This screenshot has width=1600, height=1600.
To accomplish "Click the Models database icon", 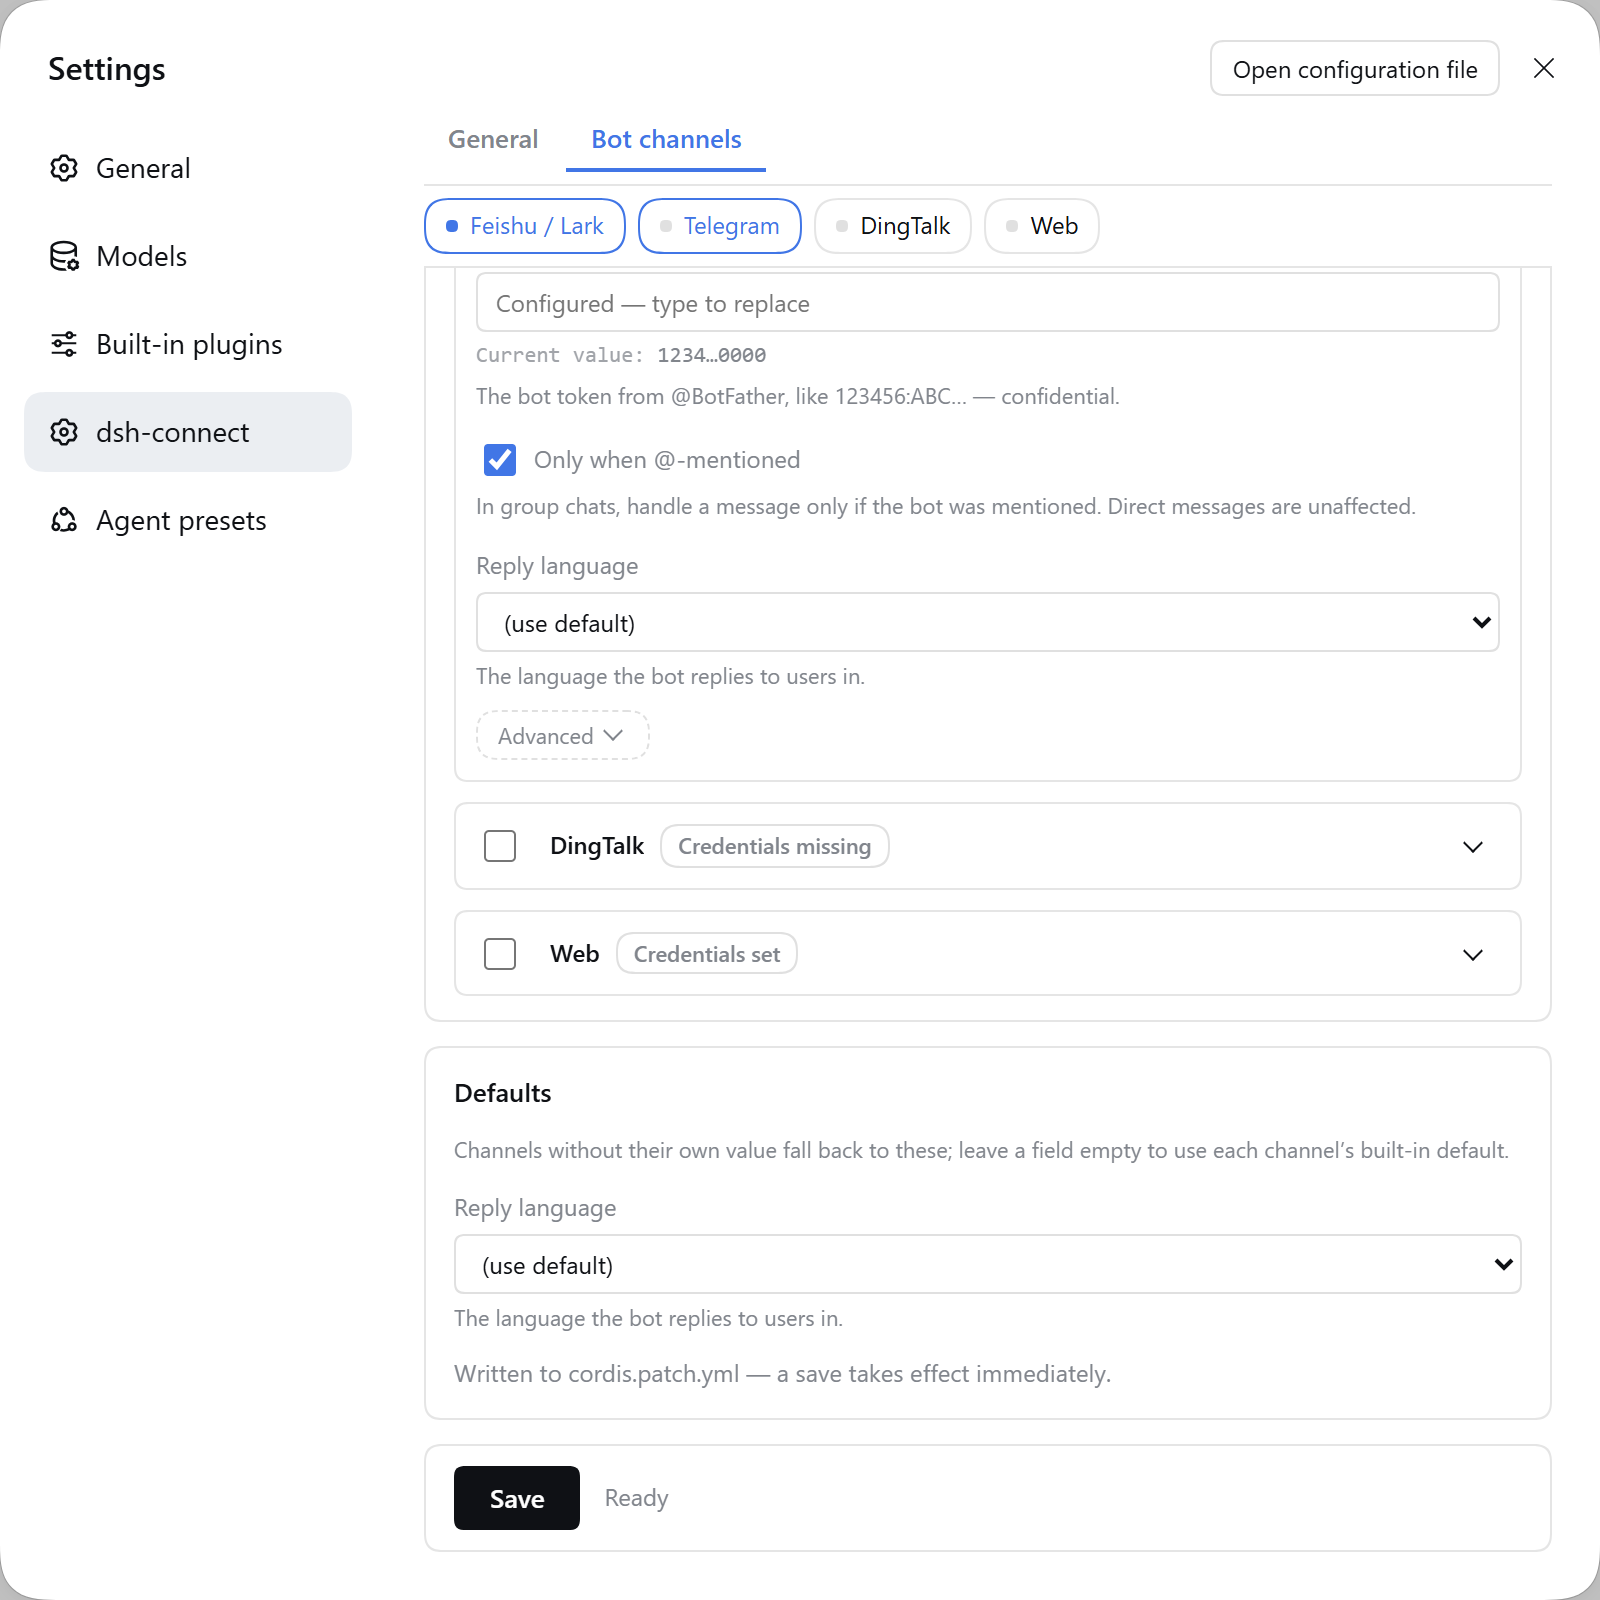I will pyautogui.click(x=64, y=256).
